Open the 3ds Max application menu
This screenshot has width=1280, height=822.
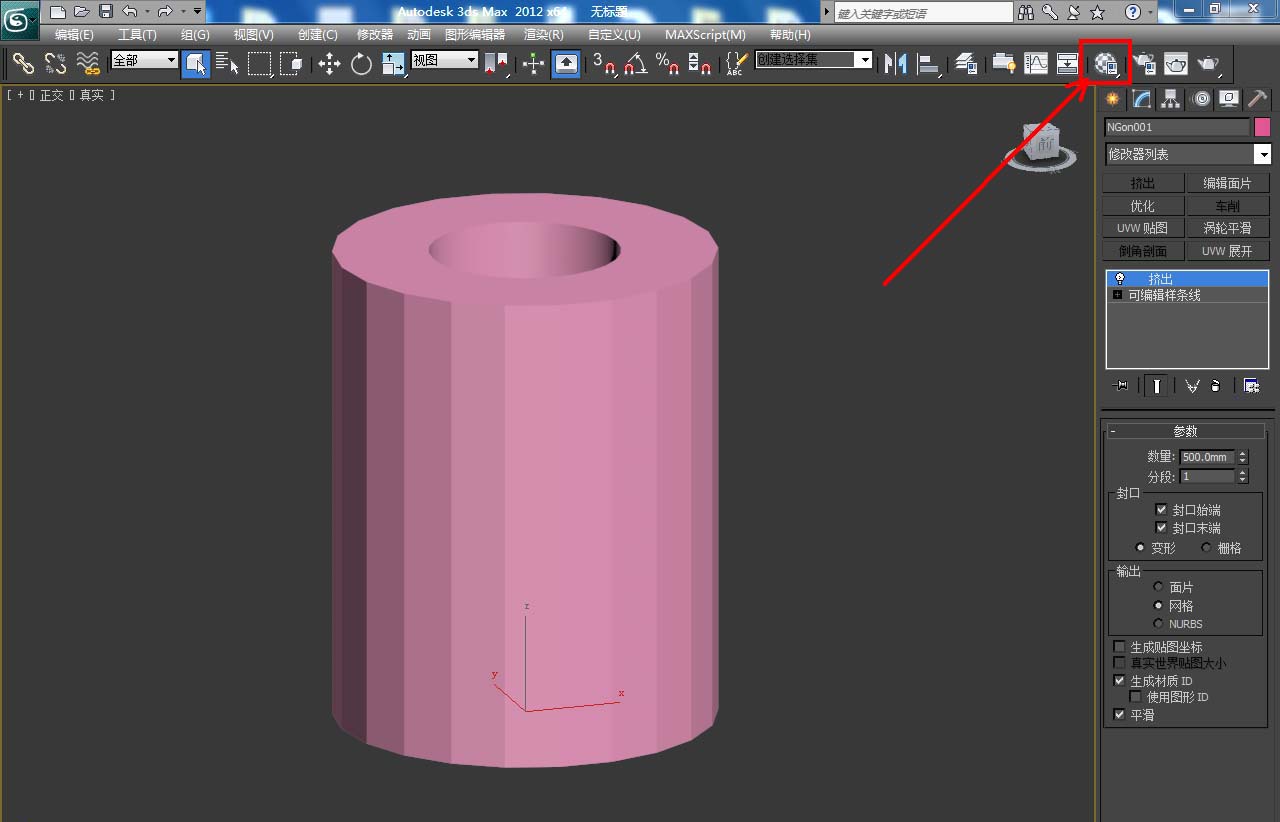(x=20, y=20)
